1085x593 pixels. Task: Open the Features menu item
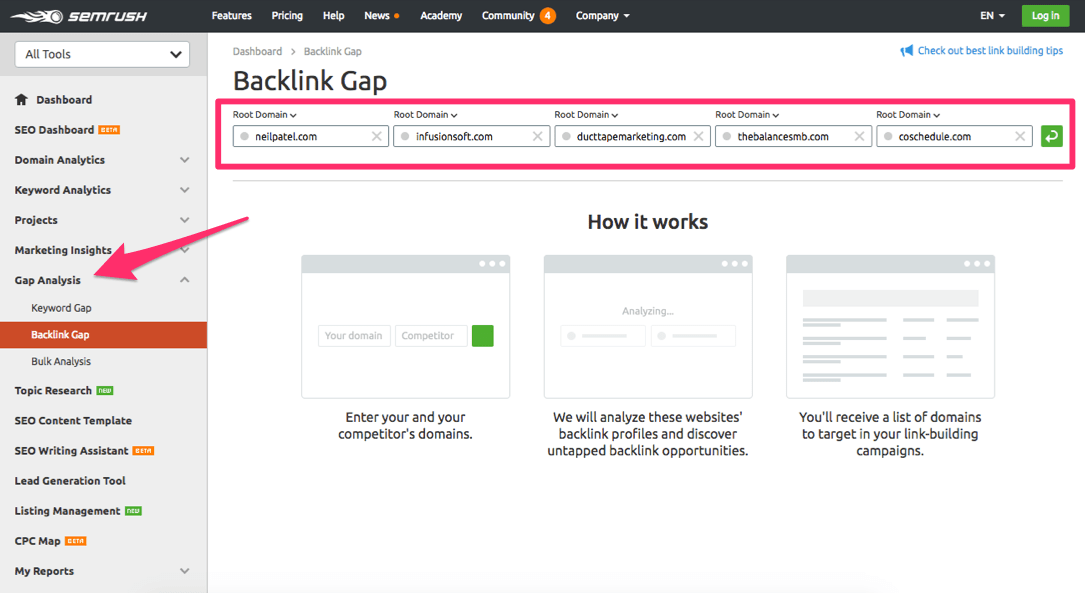pos(232,15)
